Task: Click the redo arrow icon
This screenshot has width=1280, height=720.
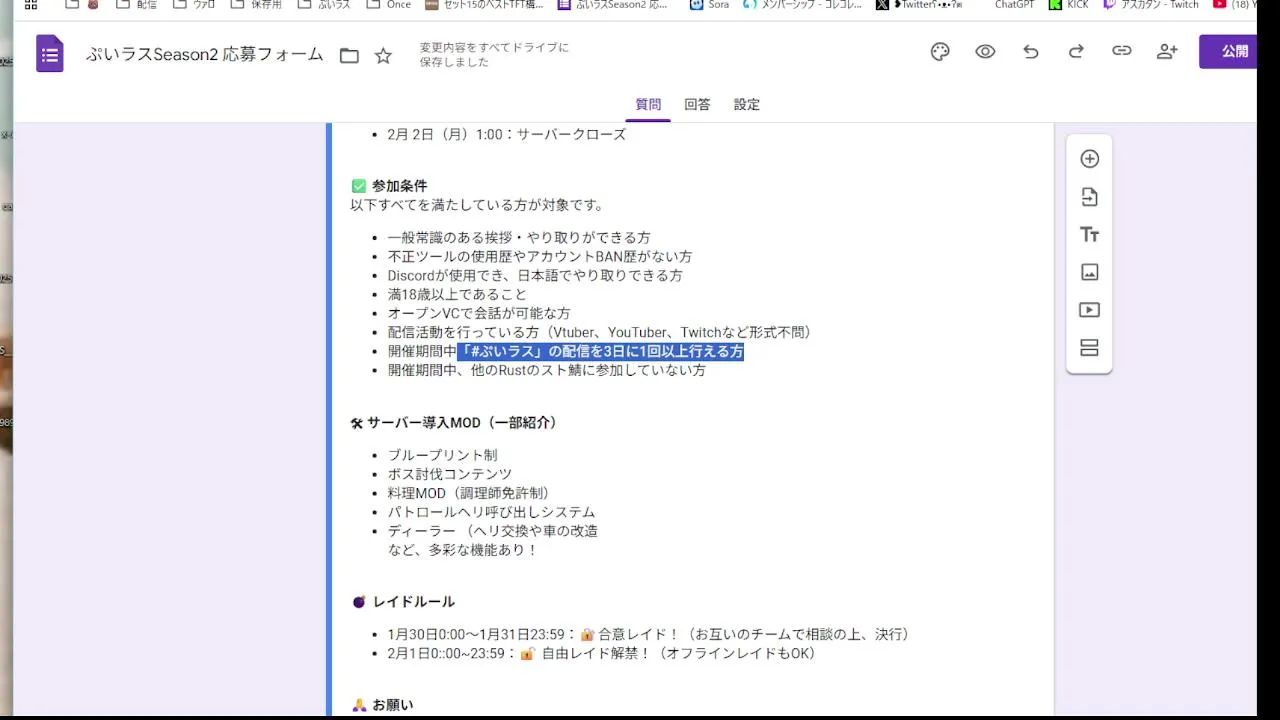Action: pyautogui.click(x=1076, y=52)
